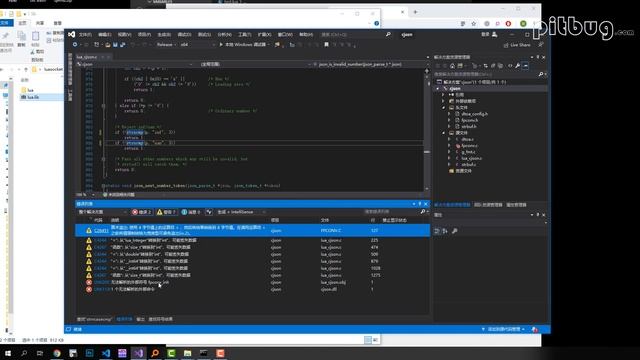
Task: Select the error row for cjson.dll
Action: [252, 289]
